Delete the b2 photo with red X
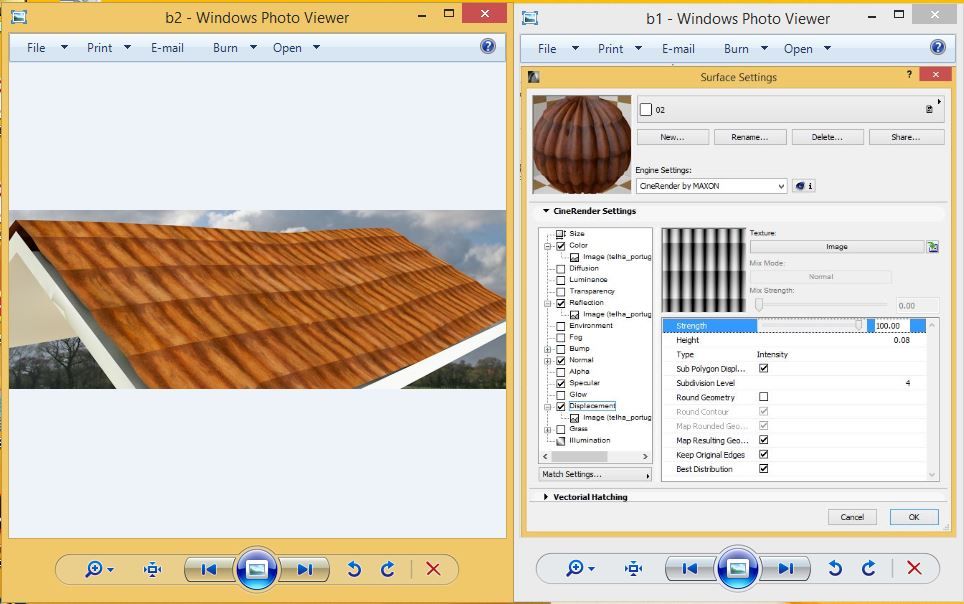The image size is (964, 604). (x=433, y=569)
